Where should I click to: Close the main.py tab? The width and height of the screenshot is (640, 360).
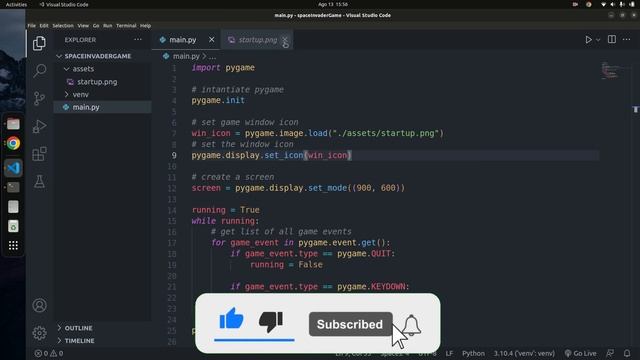pos(211,40)
